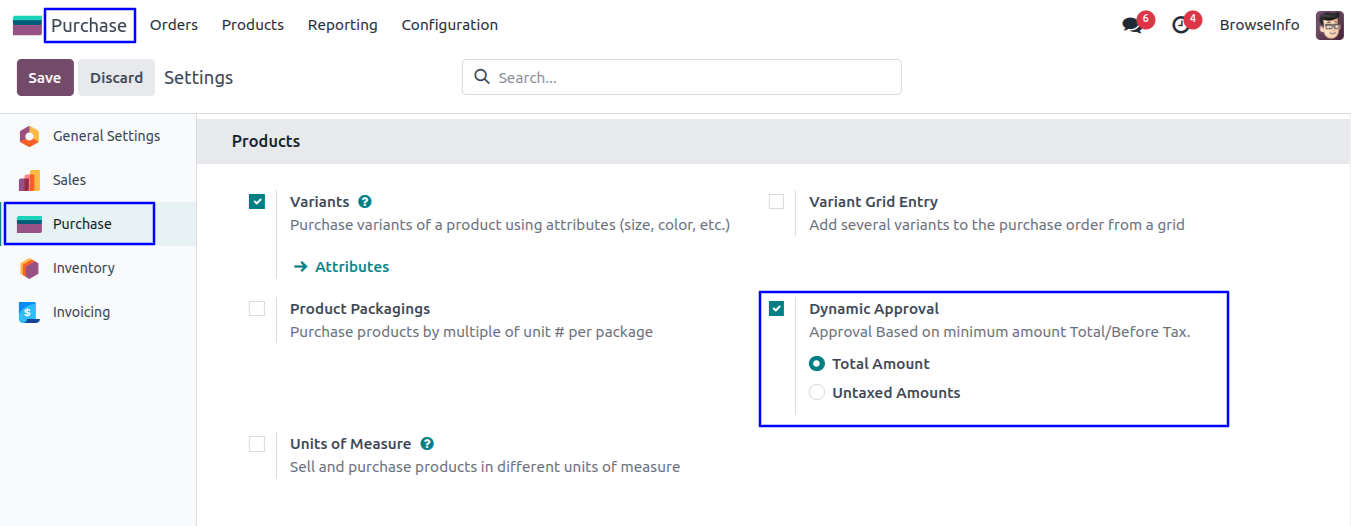This screenshot has width=1351, height=526.
Task: Click the Save button
Action: point(45,78)
